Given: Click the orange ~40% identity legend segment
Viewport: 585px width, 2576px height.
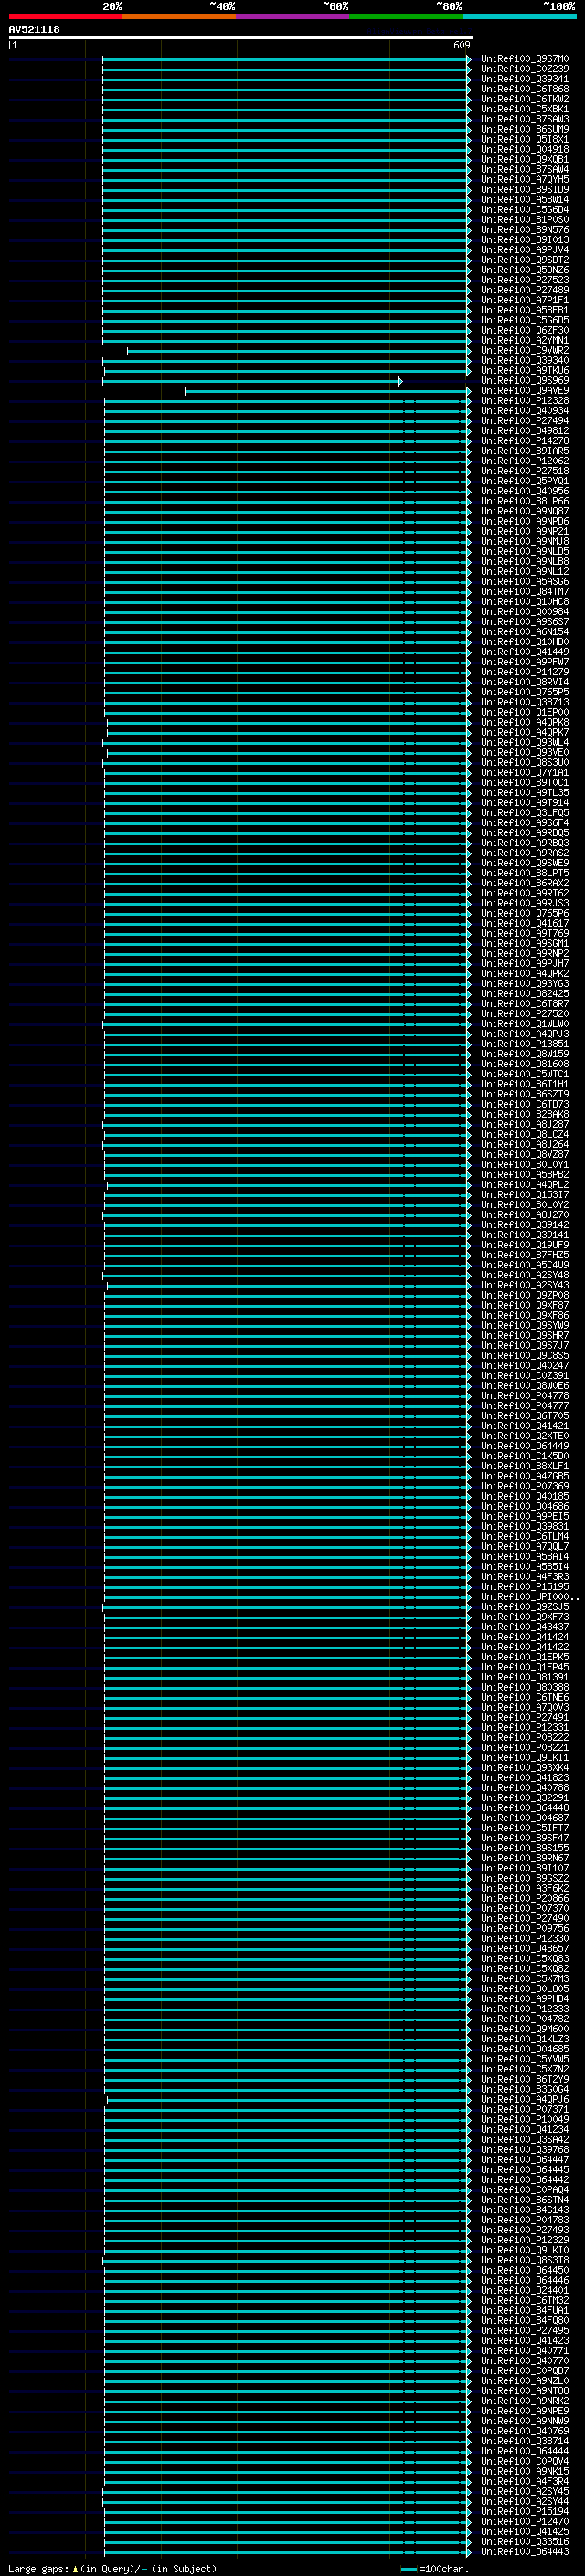Looking at the screenshot, I should [179, 16].
